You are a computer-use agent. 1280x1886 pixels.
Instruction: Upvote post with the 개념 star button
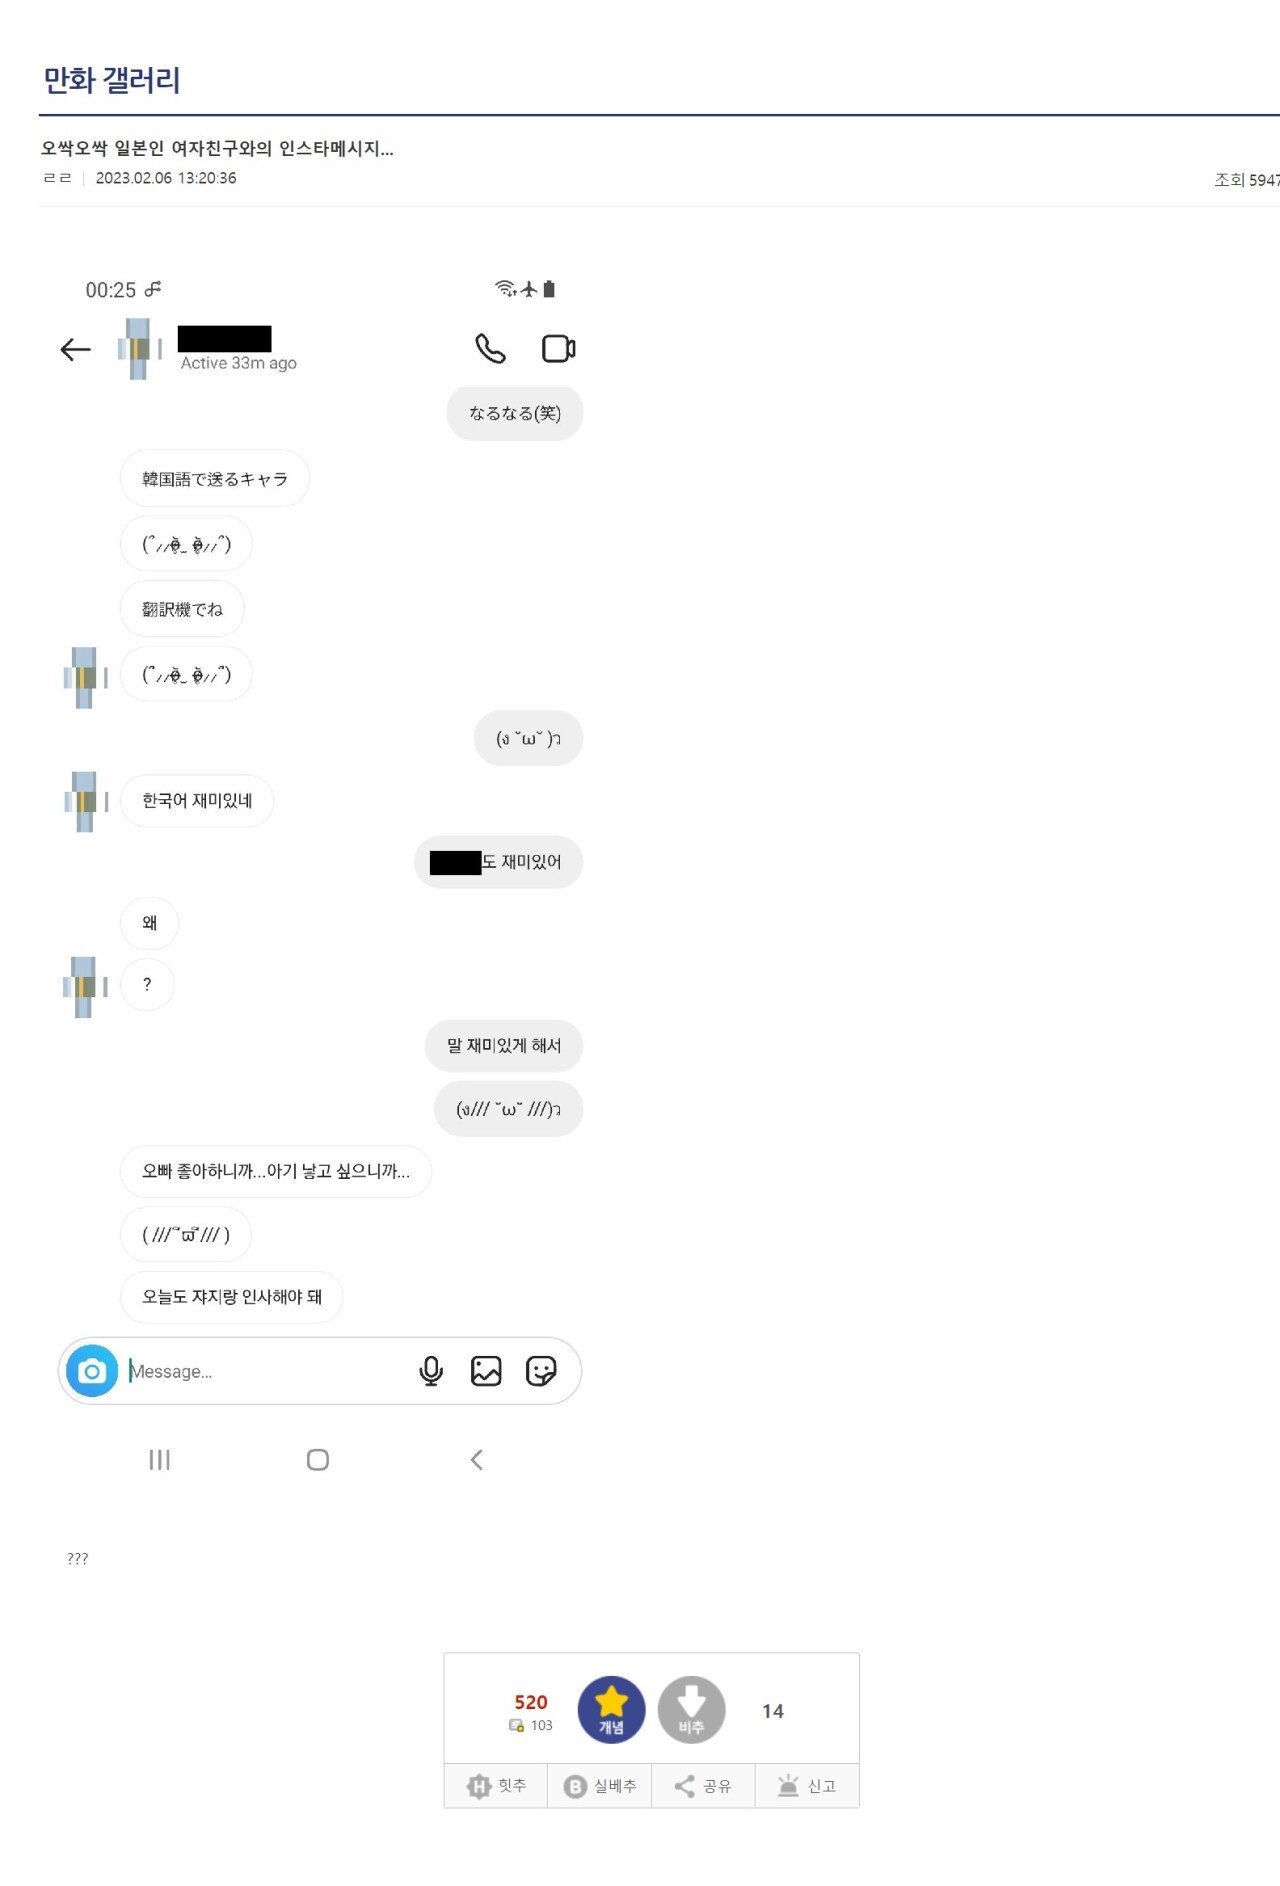click(x=611, y=1710)
